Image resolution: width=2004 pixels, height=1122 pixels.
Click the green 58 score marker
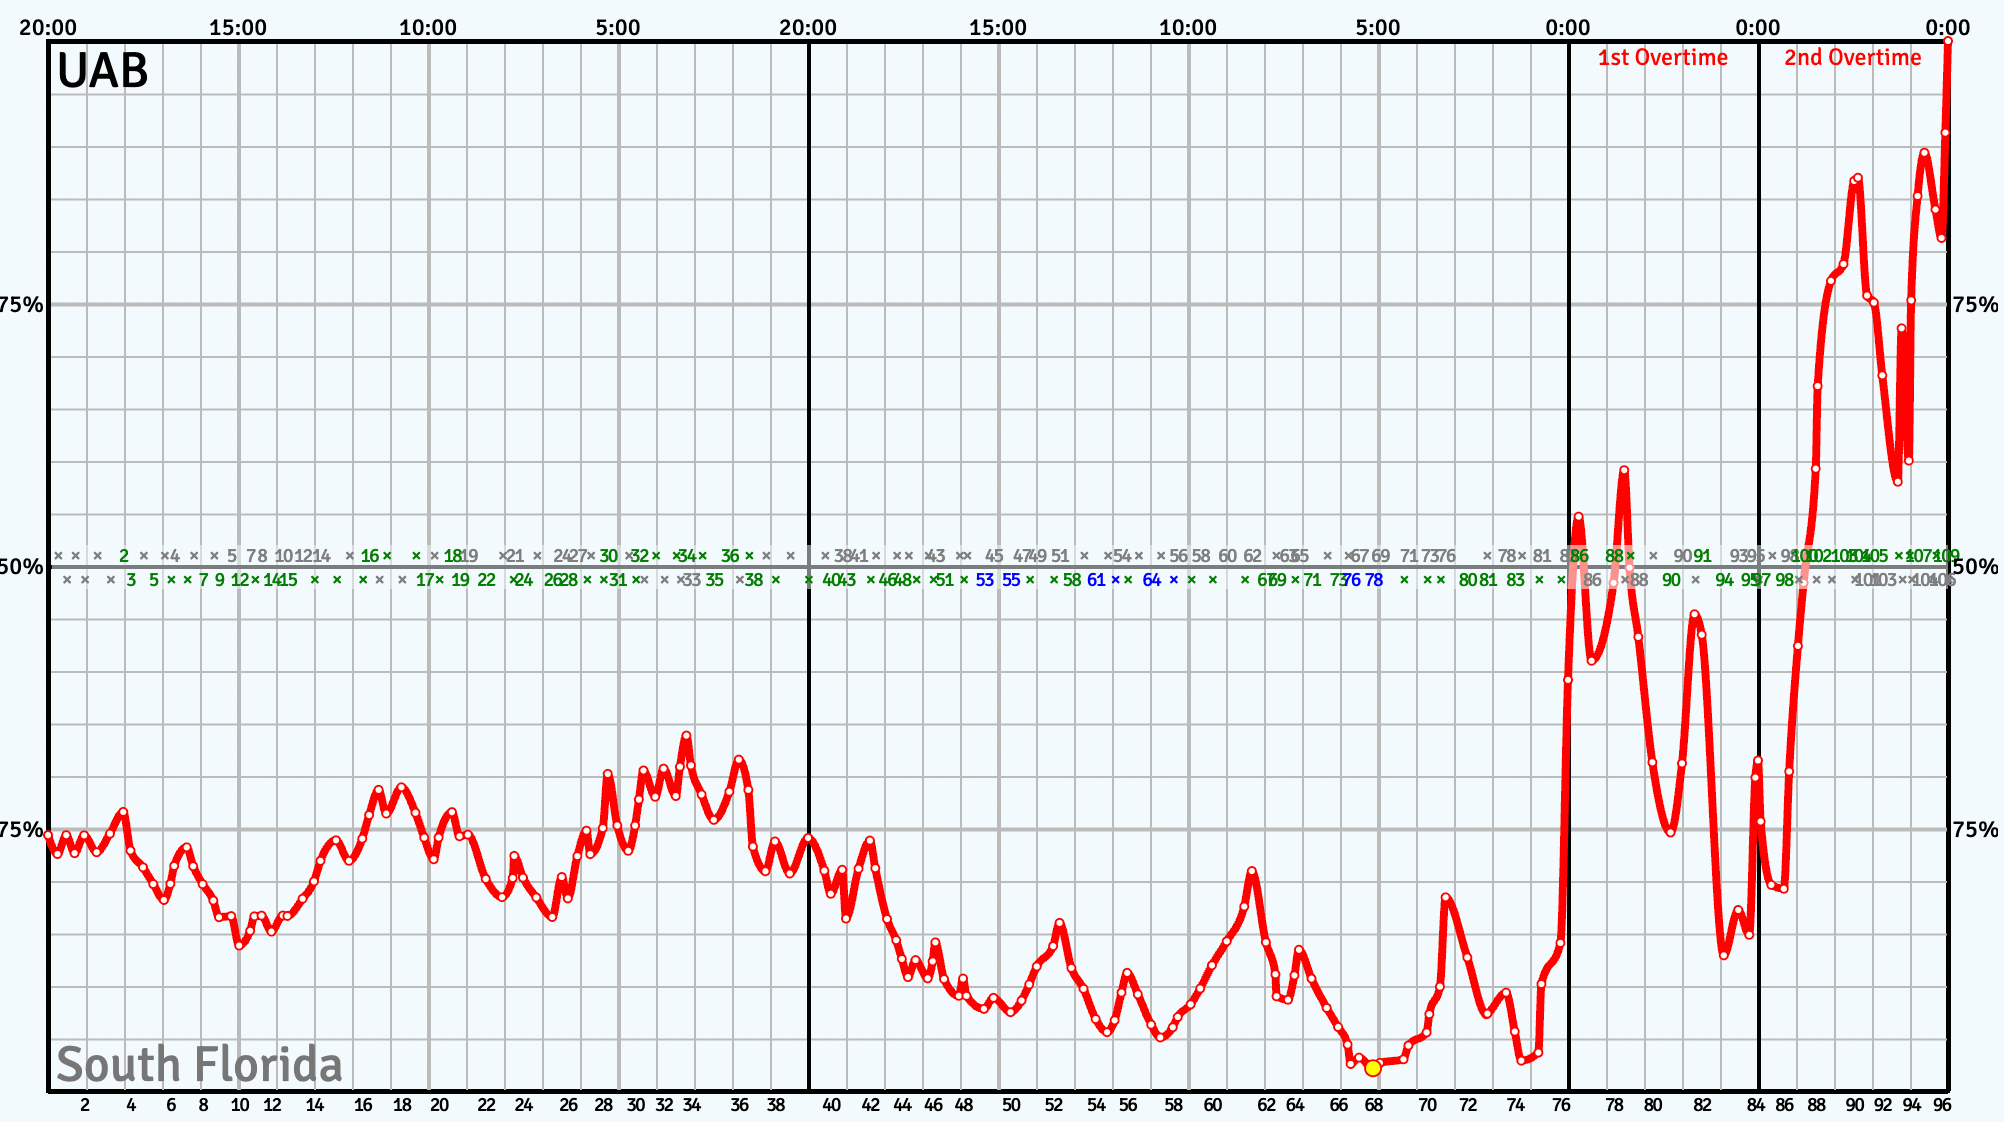[1072, 580]
